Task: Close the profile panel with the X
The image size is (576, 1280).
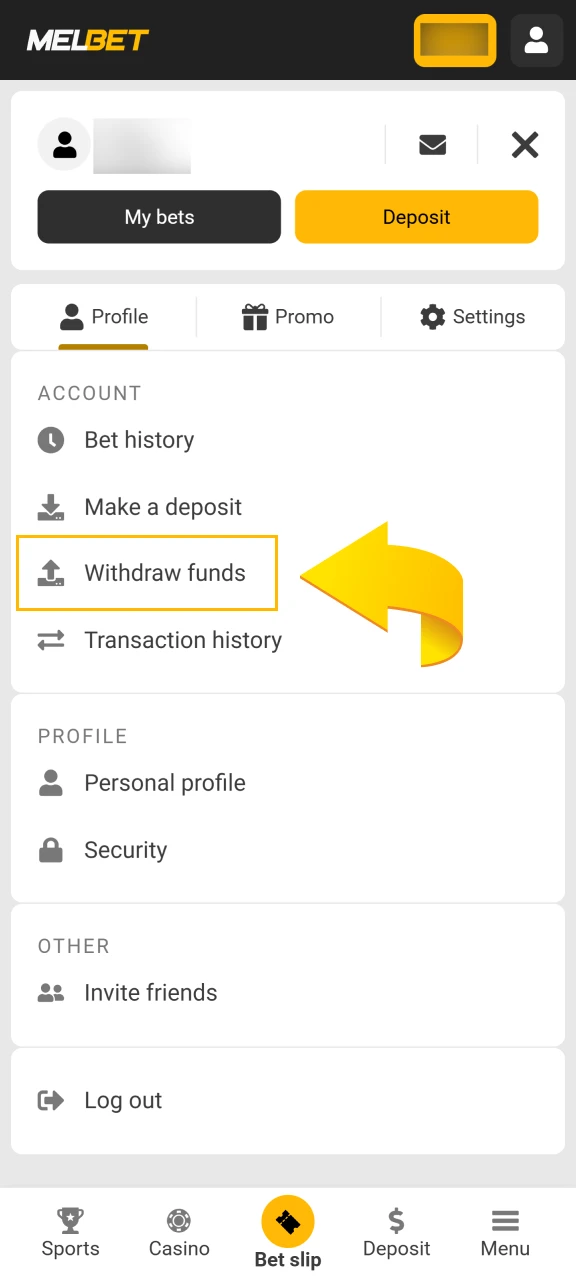Action: point(524,145)
